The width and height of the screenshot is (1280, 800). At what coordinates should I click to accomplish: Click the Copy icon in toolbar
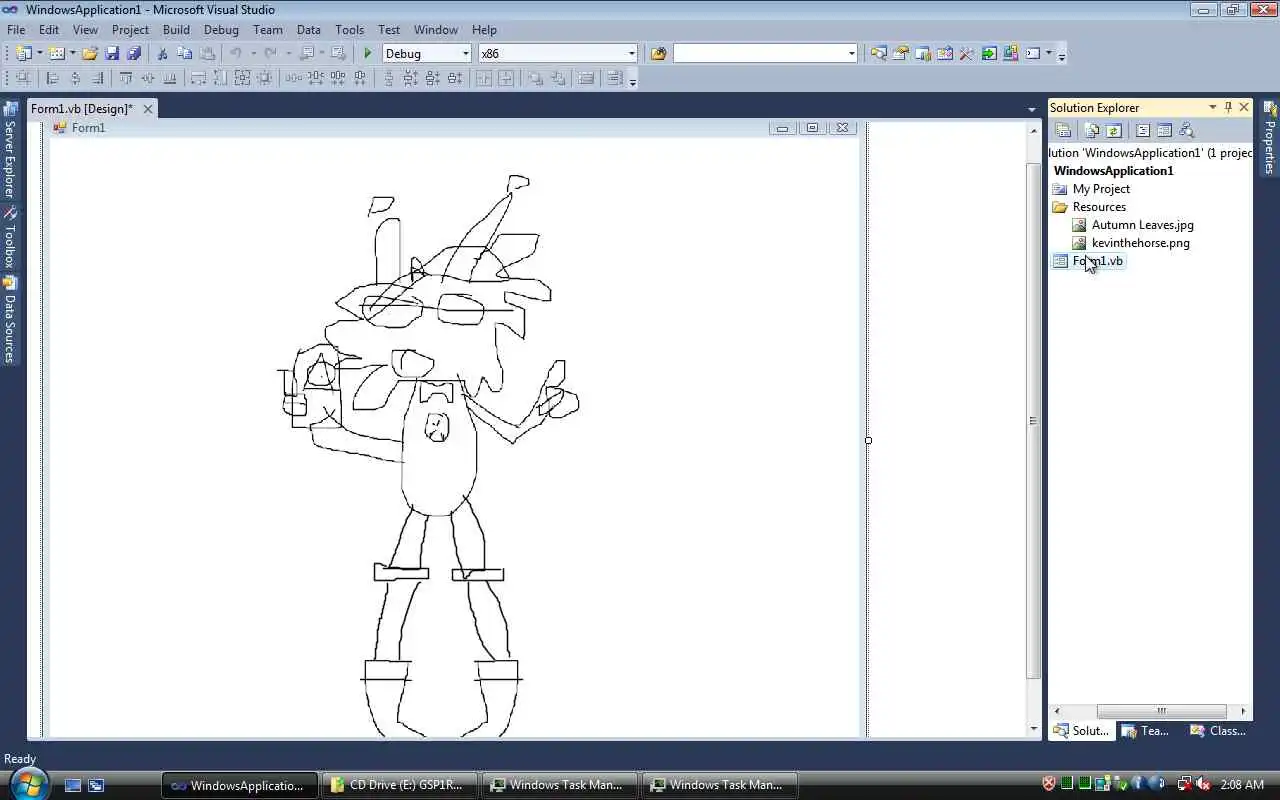185,53
